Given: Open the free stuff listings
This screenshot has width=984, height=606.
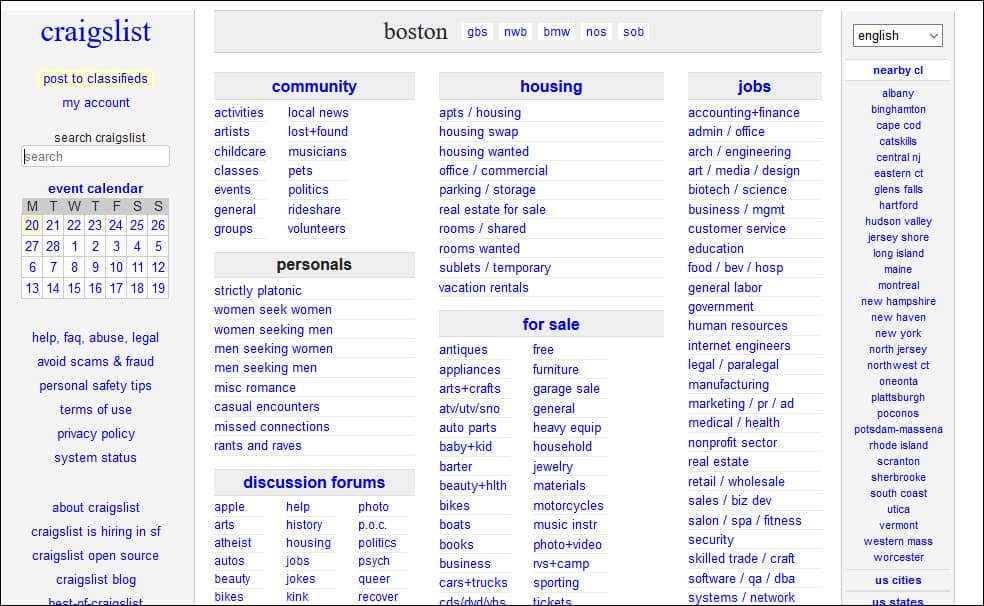Looking at the screenshot, I should click(543, 349).
